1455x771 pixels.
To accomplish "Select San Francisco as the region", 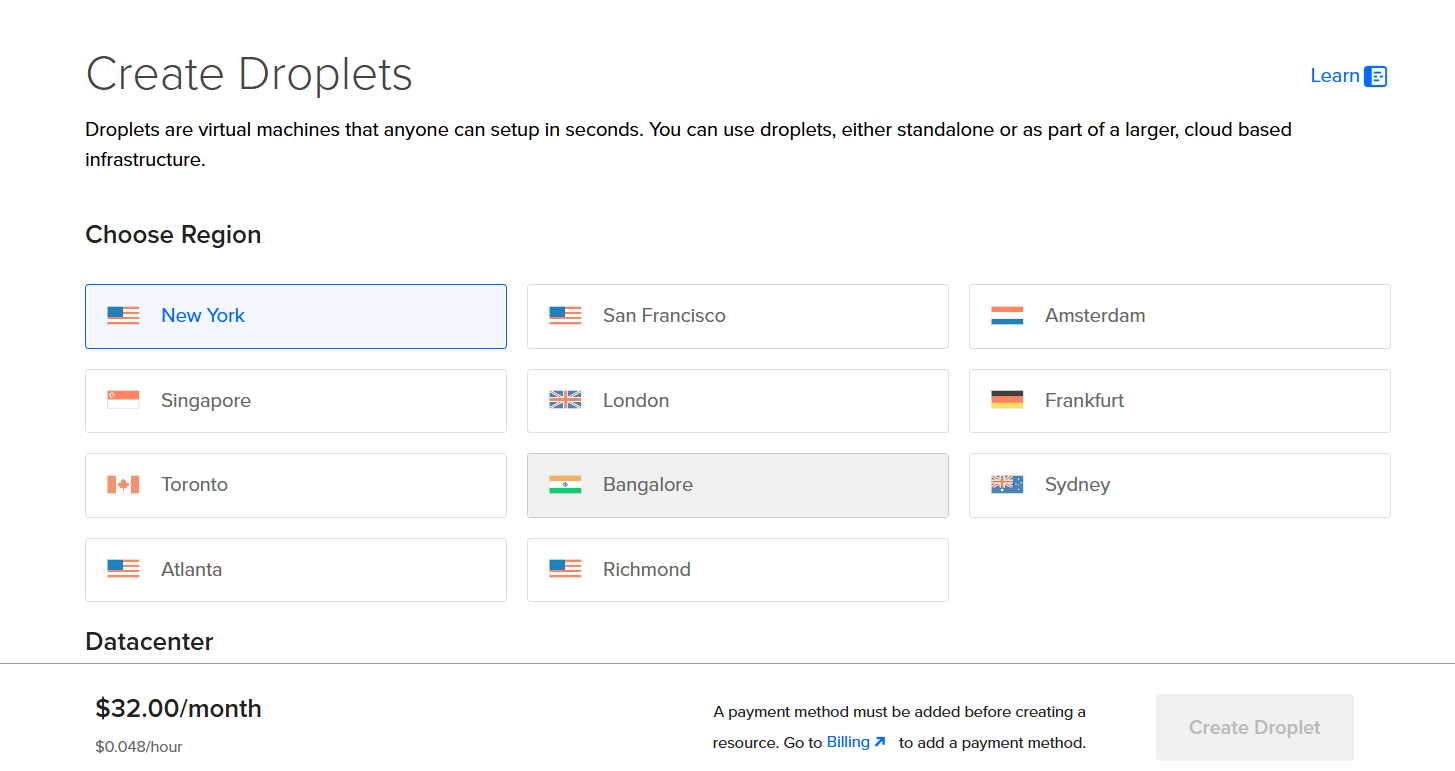I will 737,316.
